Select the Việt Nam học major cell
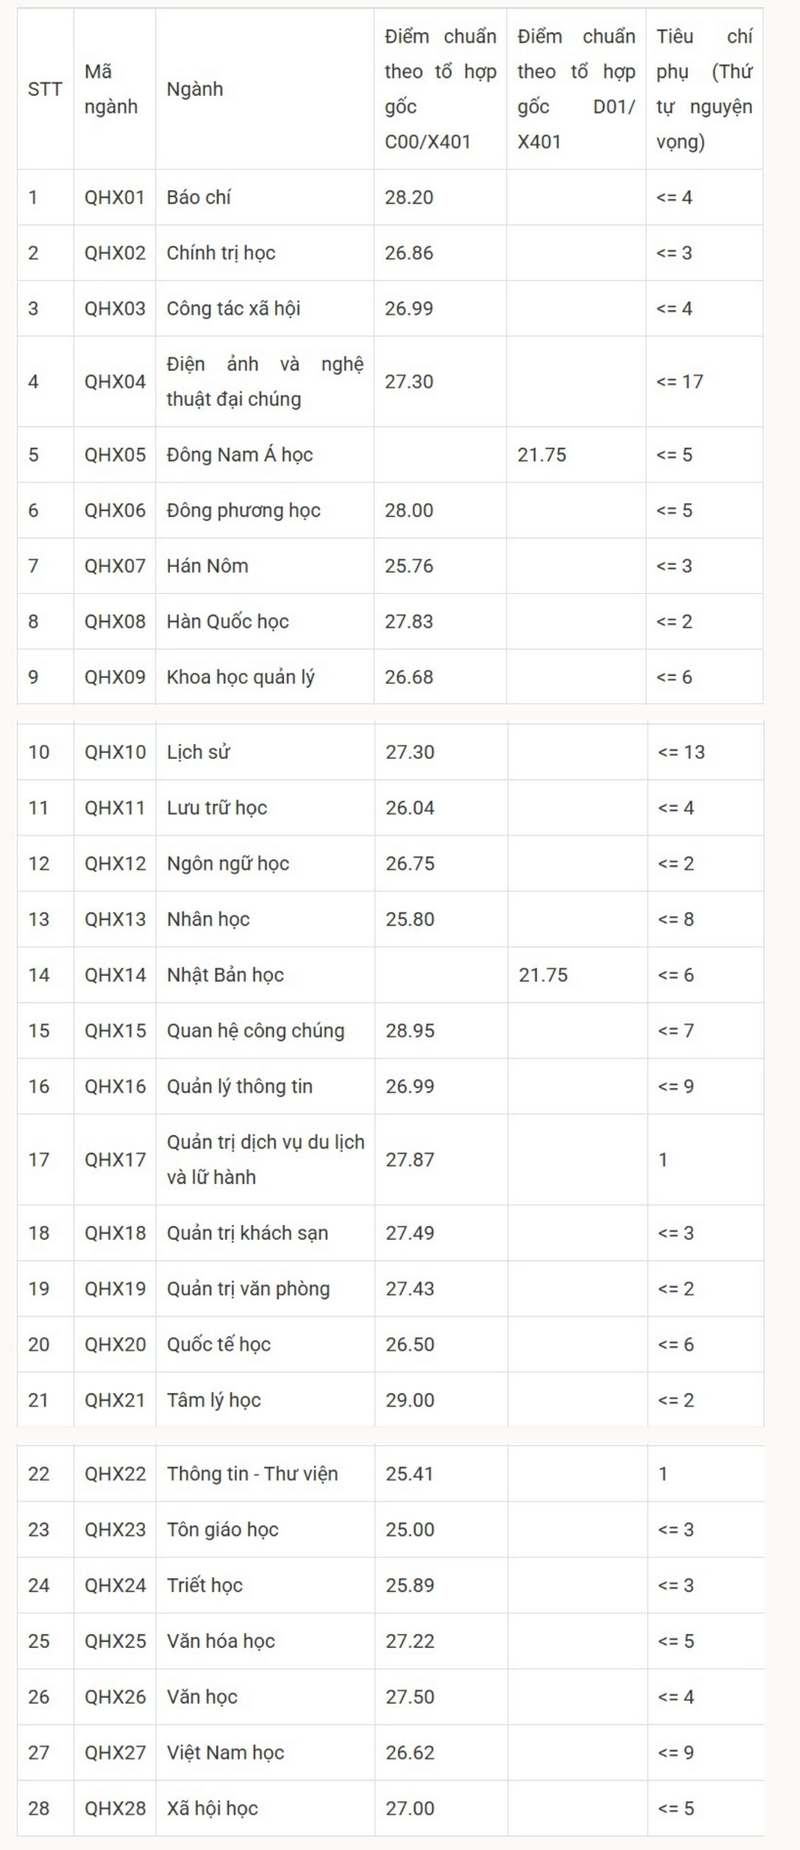Image resolution: width=800 pixels, height=1850 pixels. point(265,1753)
